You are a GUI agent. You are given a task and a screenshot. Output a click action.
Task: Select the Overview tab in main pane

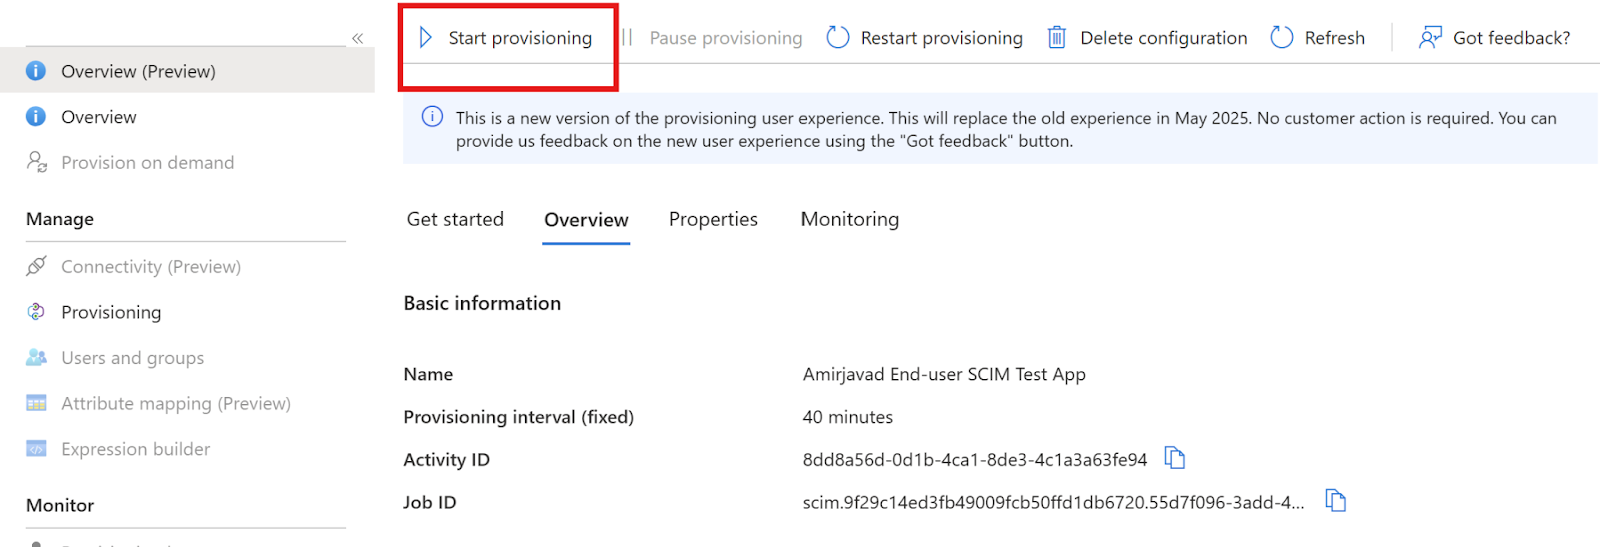click(586, 220)
